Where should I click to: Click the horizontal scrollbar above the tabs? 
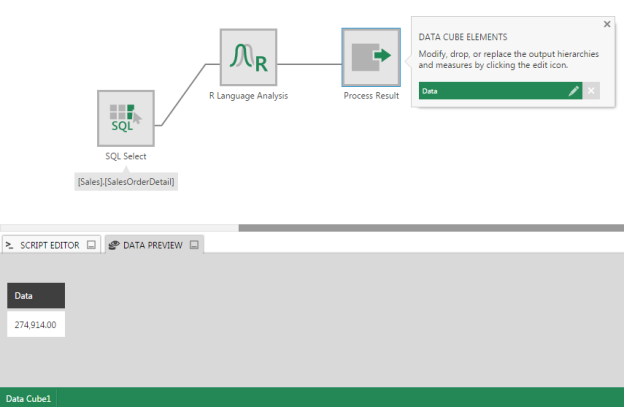pyautogui.click(x=430, y=228)
